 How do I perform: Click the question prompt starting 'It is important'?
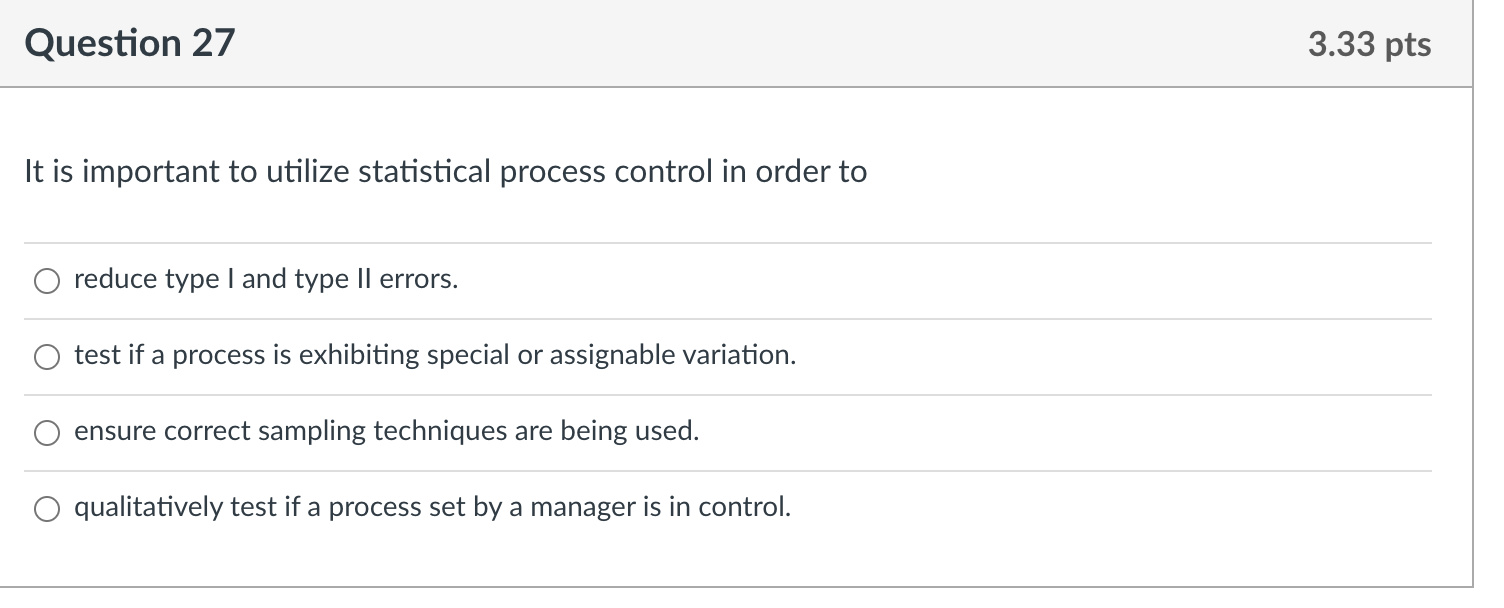pyautogui.click(x=445, y=172)
